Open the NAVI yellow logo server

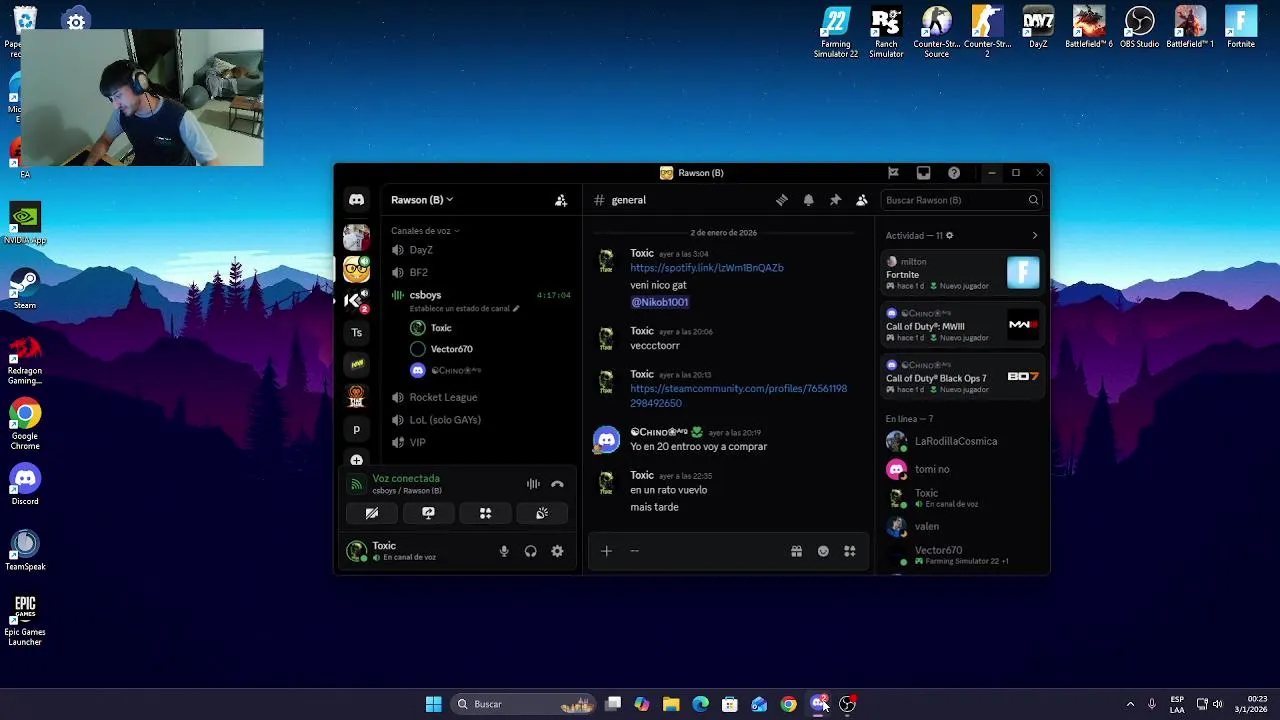(x=357, y=364)
